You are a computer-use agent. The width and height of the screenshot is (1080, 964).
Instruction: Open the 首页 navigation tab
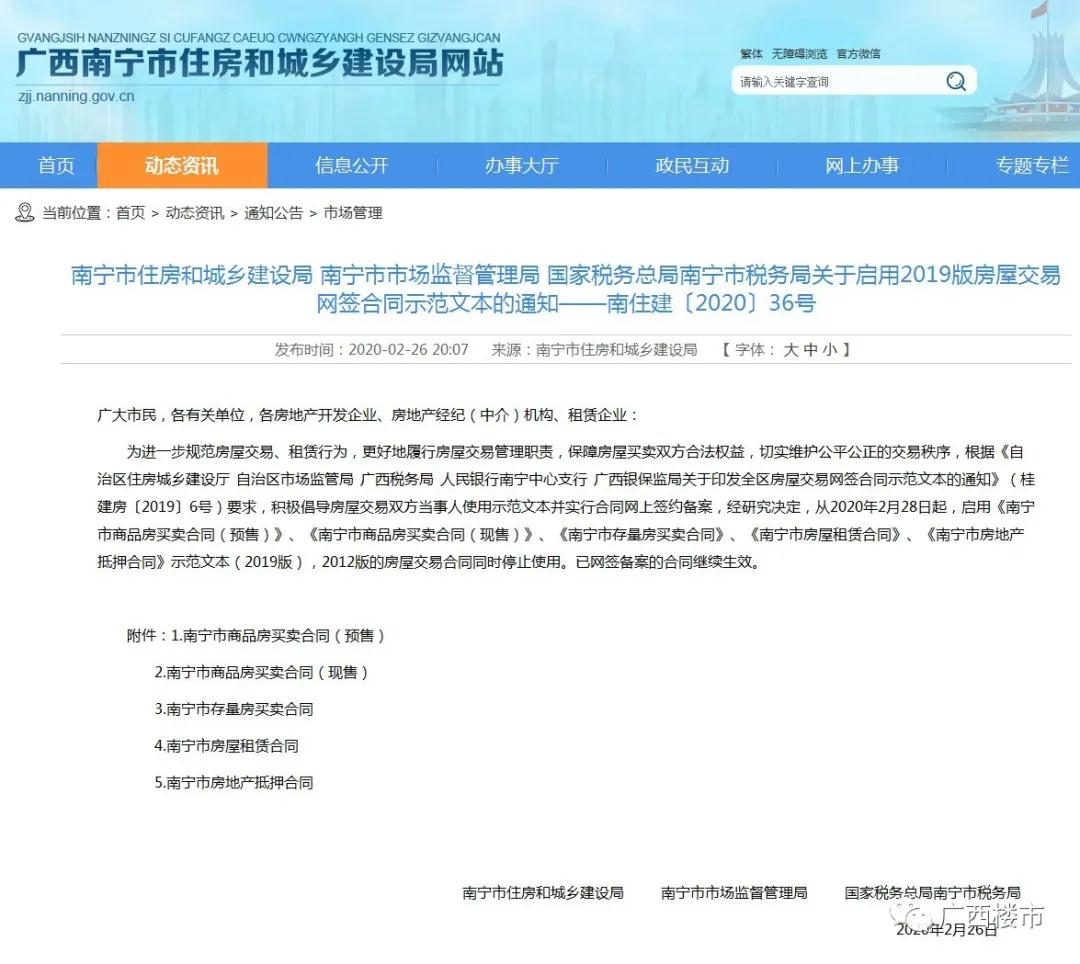point(56,166)
